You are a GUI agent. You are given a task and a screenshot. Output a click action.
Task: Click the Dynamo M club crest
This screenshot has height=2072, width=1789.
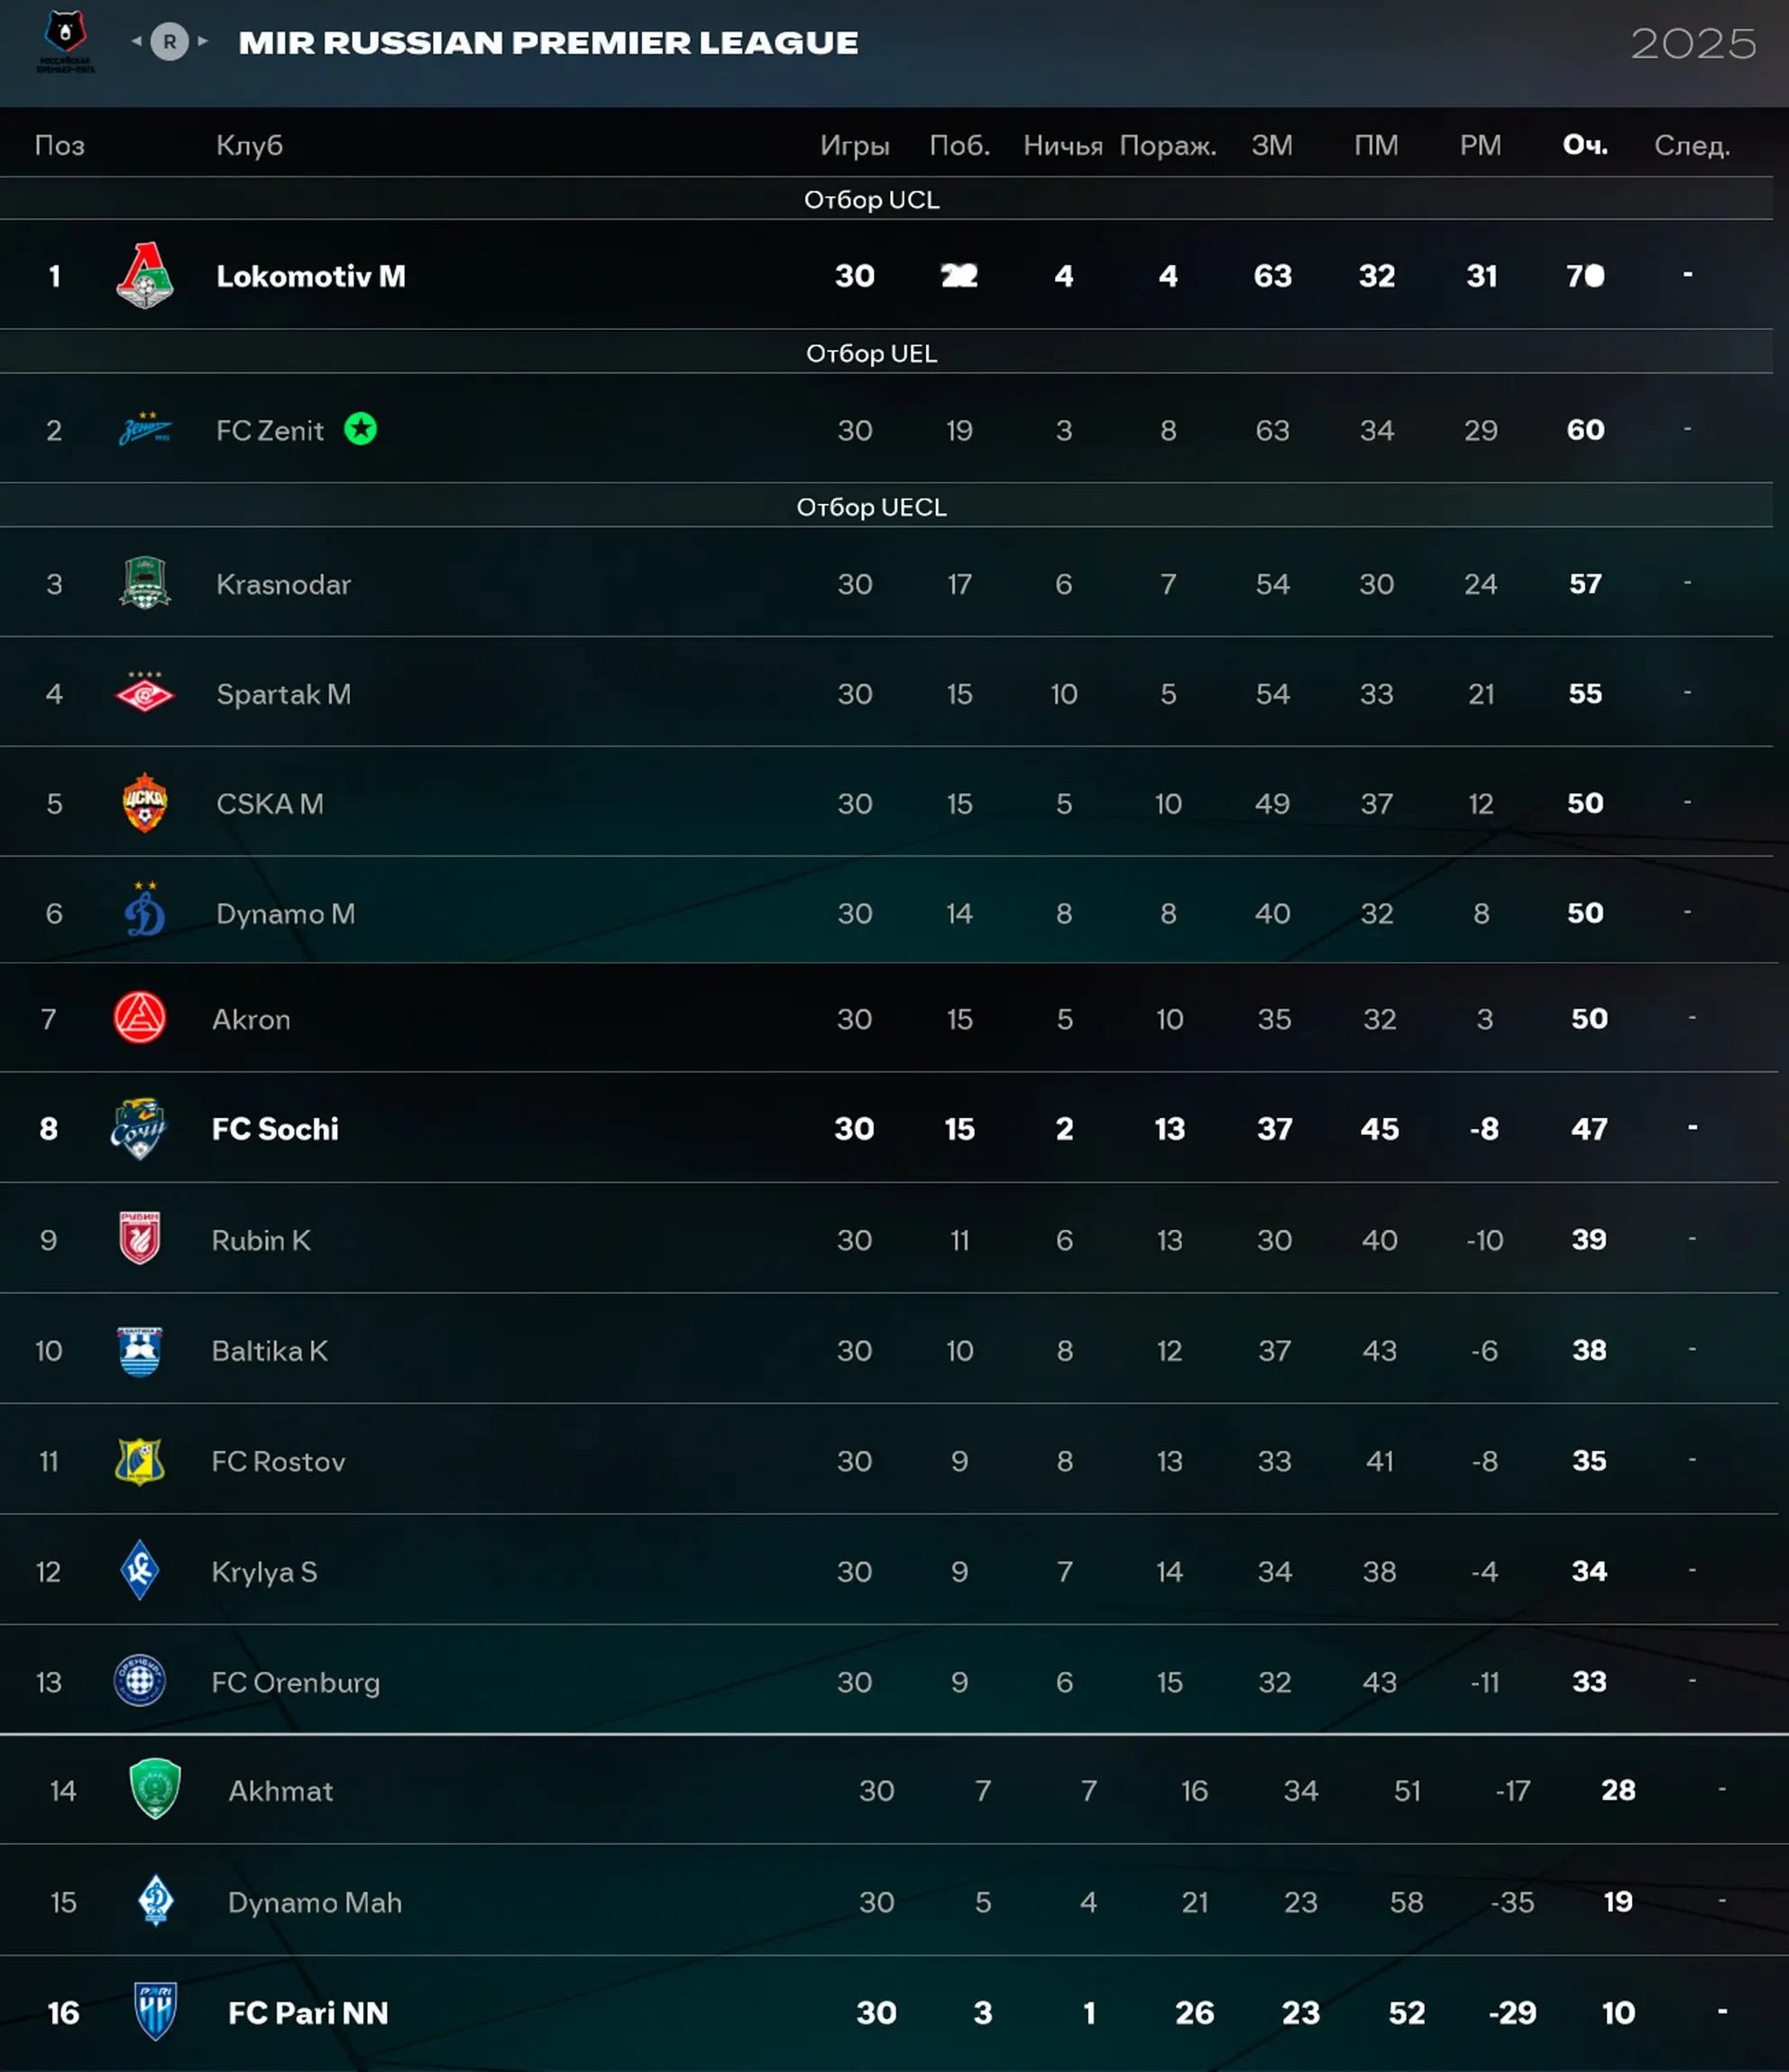tap(145, 911)
